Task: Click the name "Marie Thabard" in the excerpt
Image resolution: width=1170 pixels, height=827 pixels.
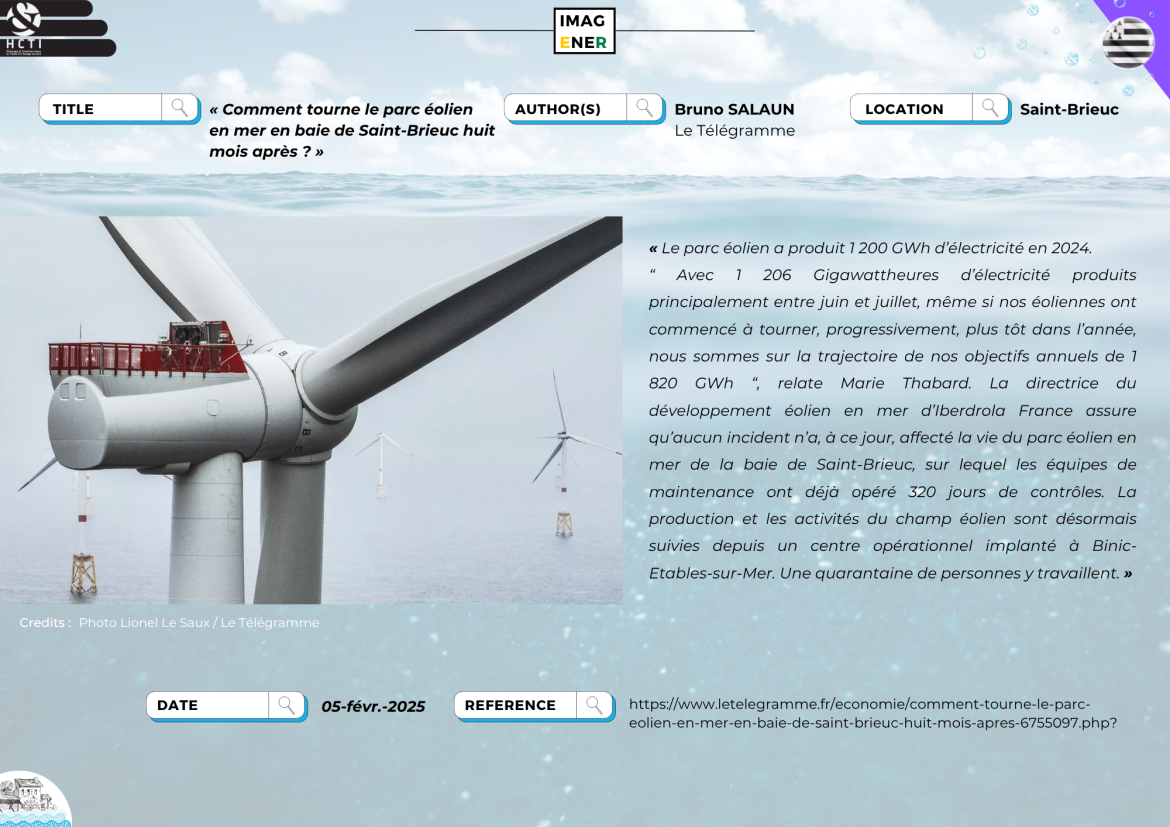Action: click(906, 383)
